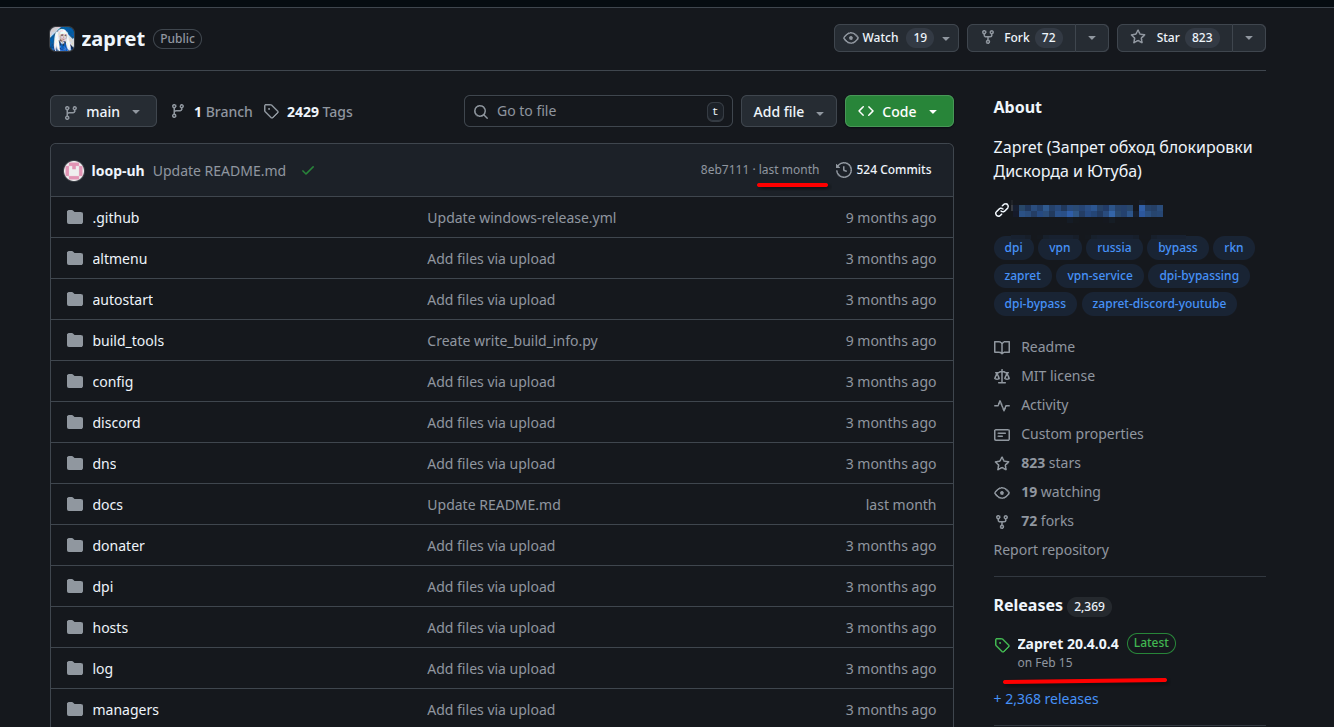Open loop-uh's avatar in the commit bar
This screenshot has width=1334, height=727.
pyautogui.click(x=74, y=171)
